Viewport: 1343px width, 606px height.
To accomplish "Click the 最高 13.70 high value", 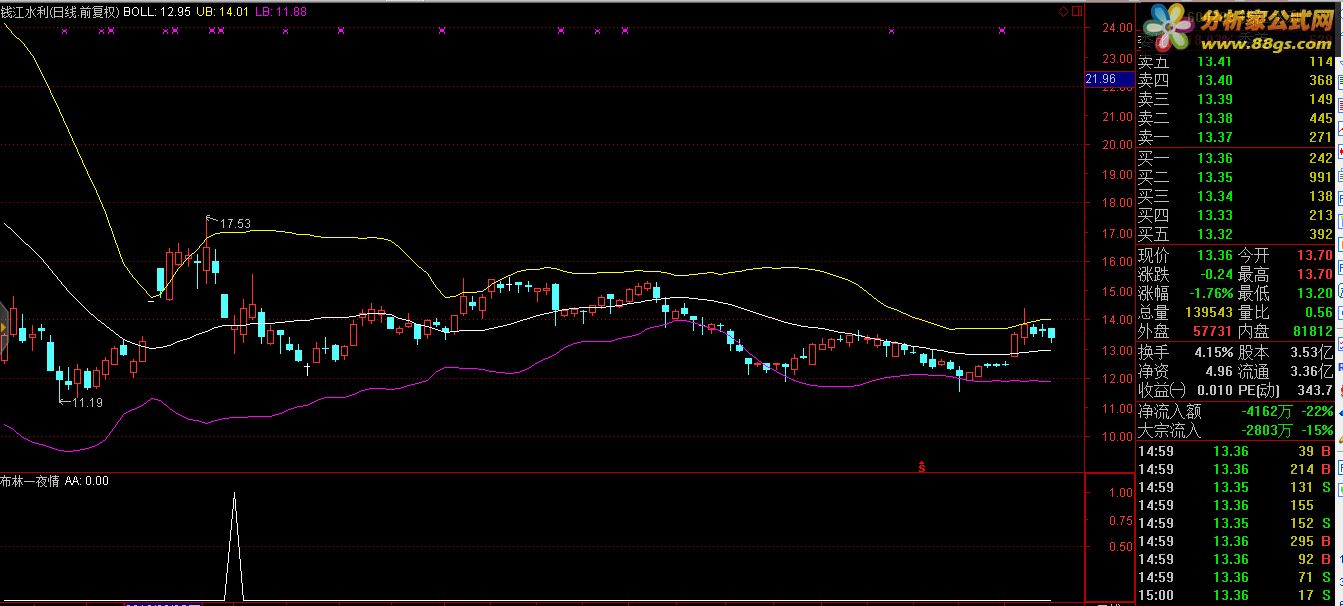I will (x=1286, y=275).
